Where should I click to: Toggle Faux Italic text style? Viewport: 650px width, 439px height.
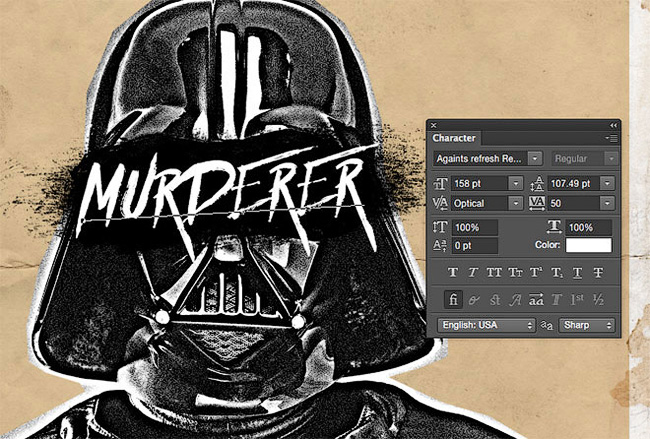point(473,272)
